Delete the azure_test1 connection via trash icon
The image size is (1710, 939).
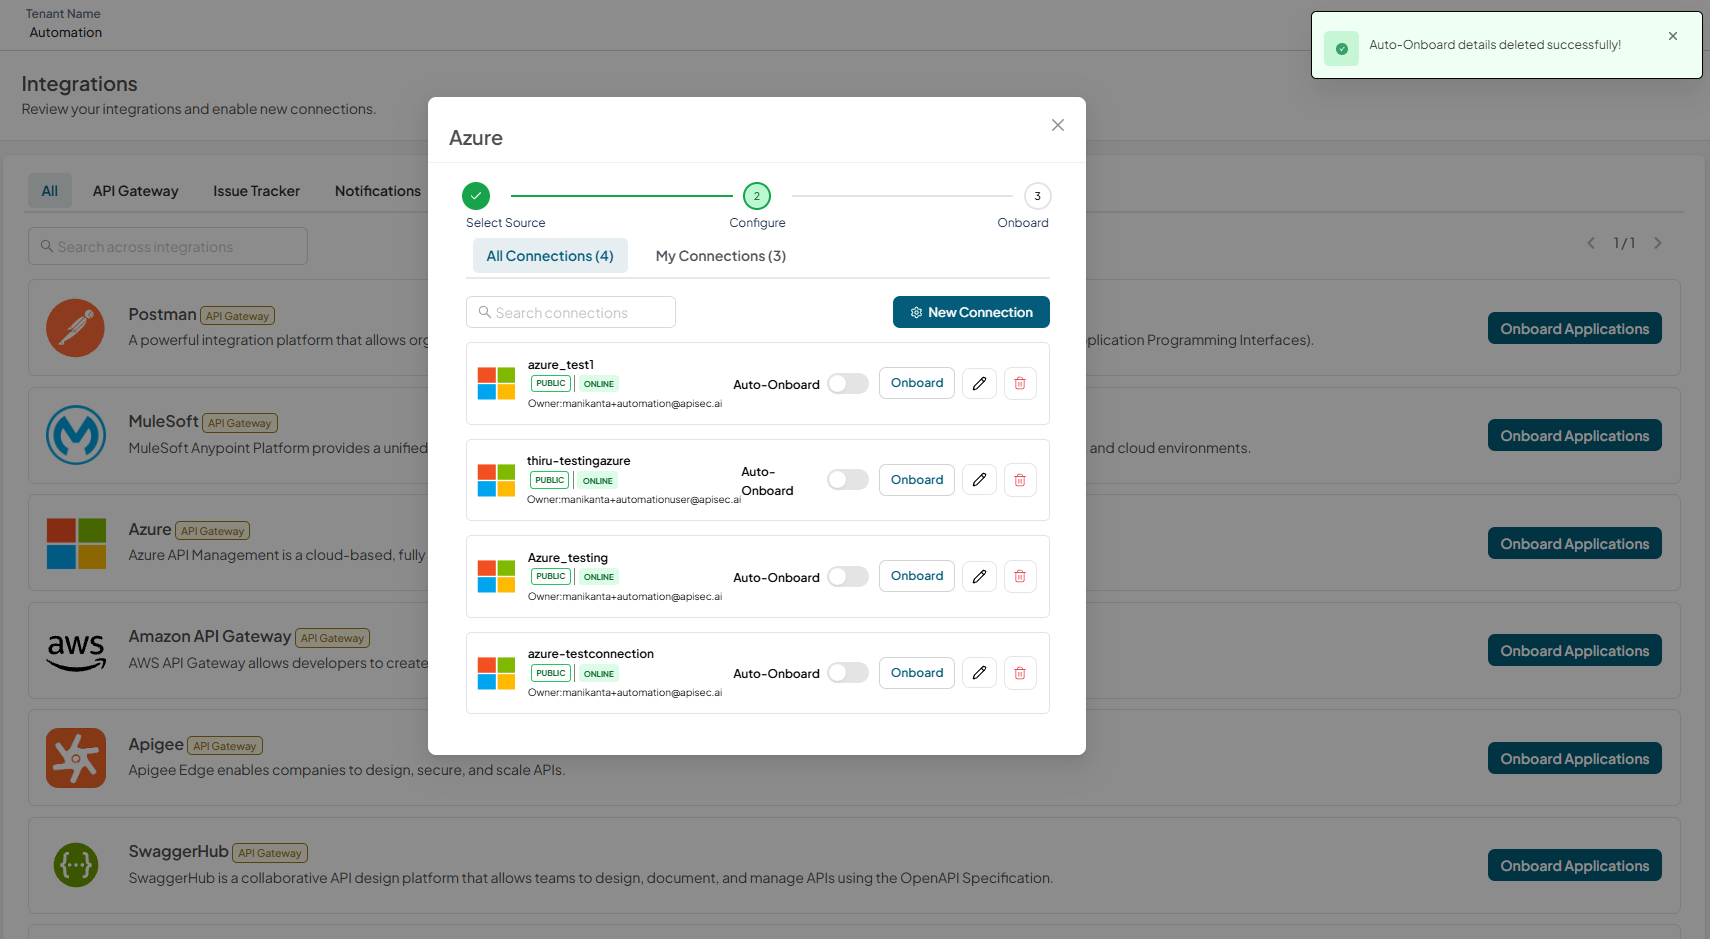1020,383
